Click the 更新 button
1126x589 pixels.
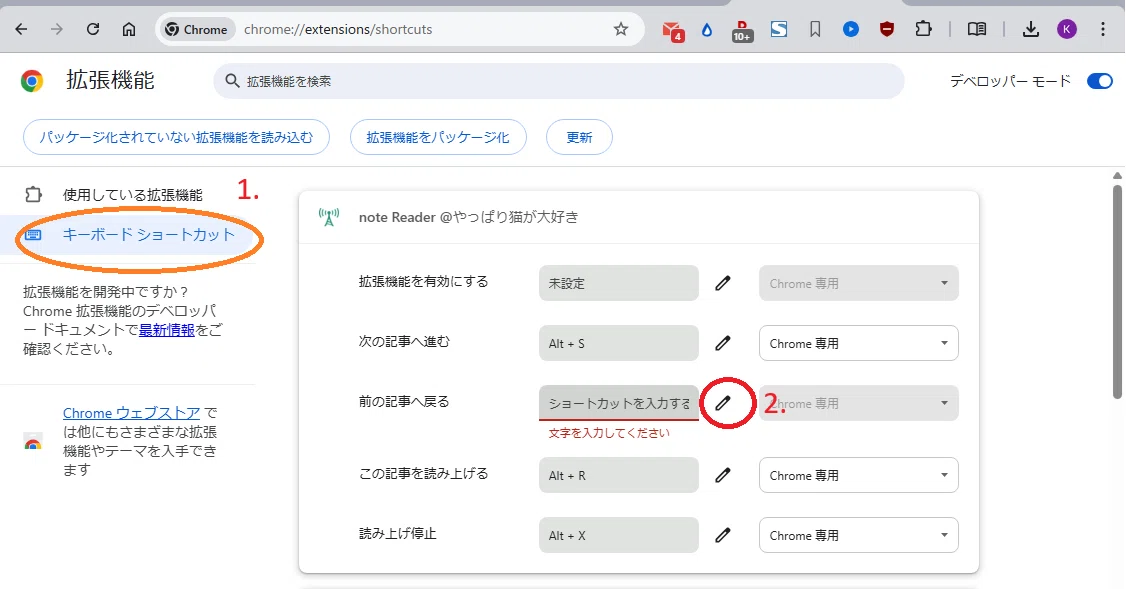click(579, 137)
